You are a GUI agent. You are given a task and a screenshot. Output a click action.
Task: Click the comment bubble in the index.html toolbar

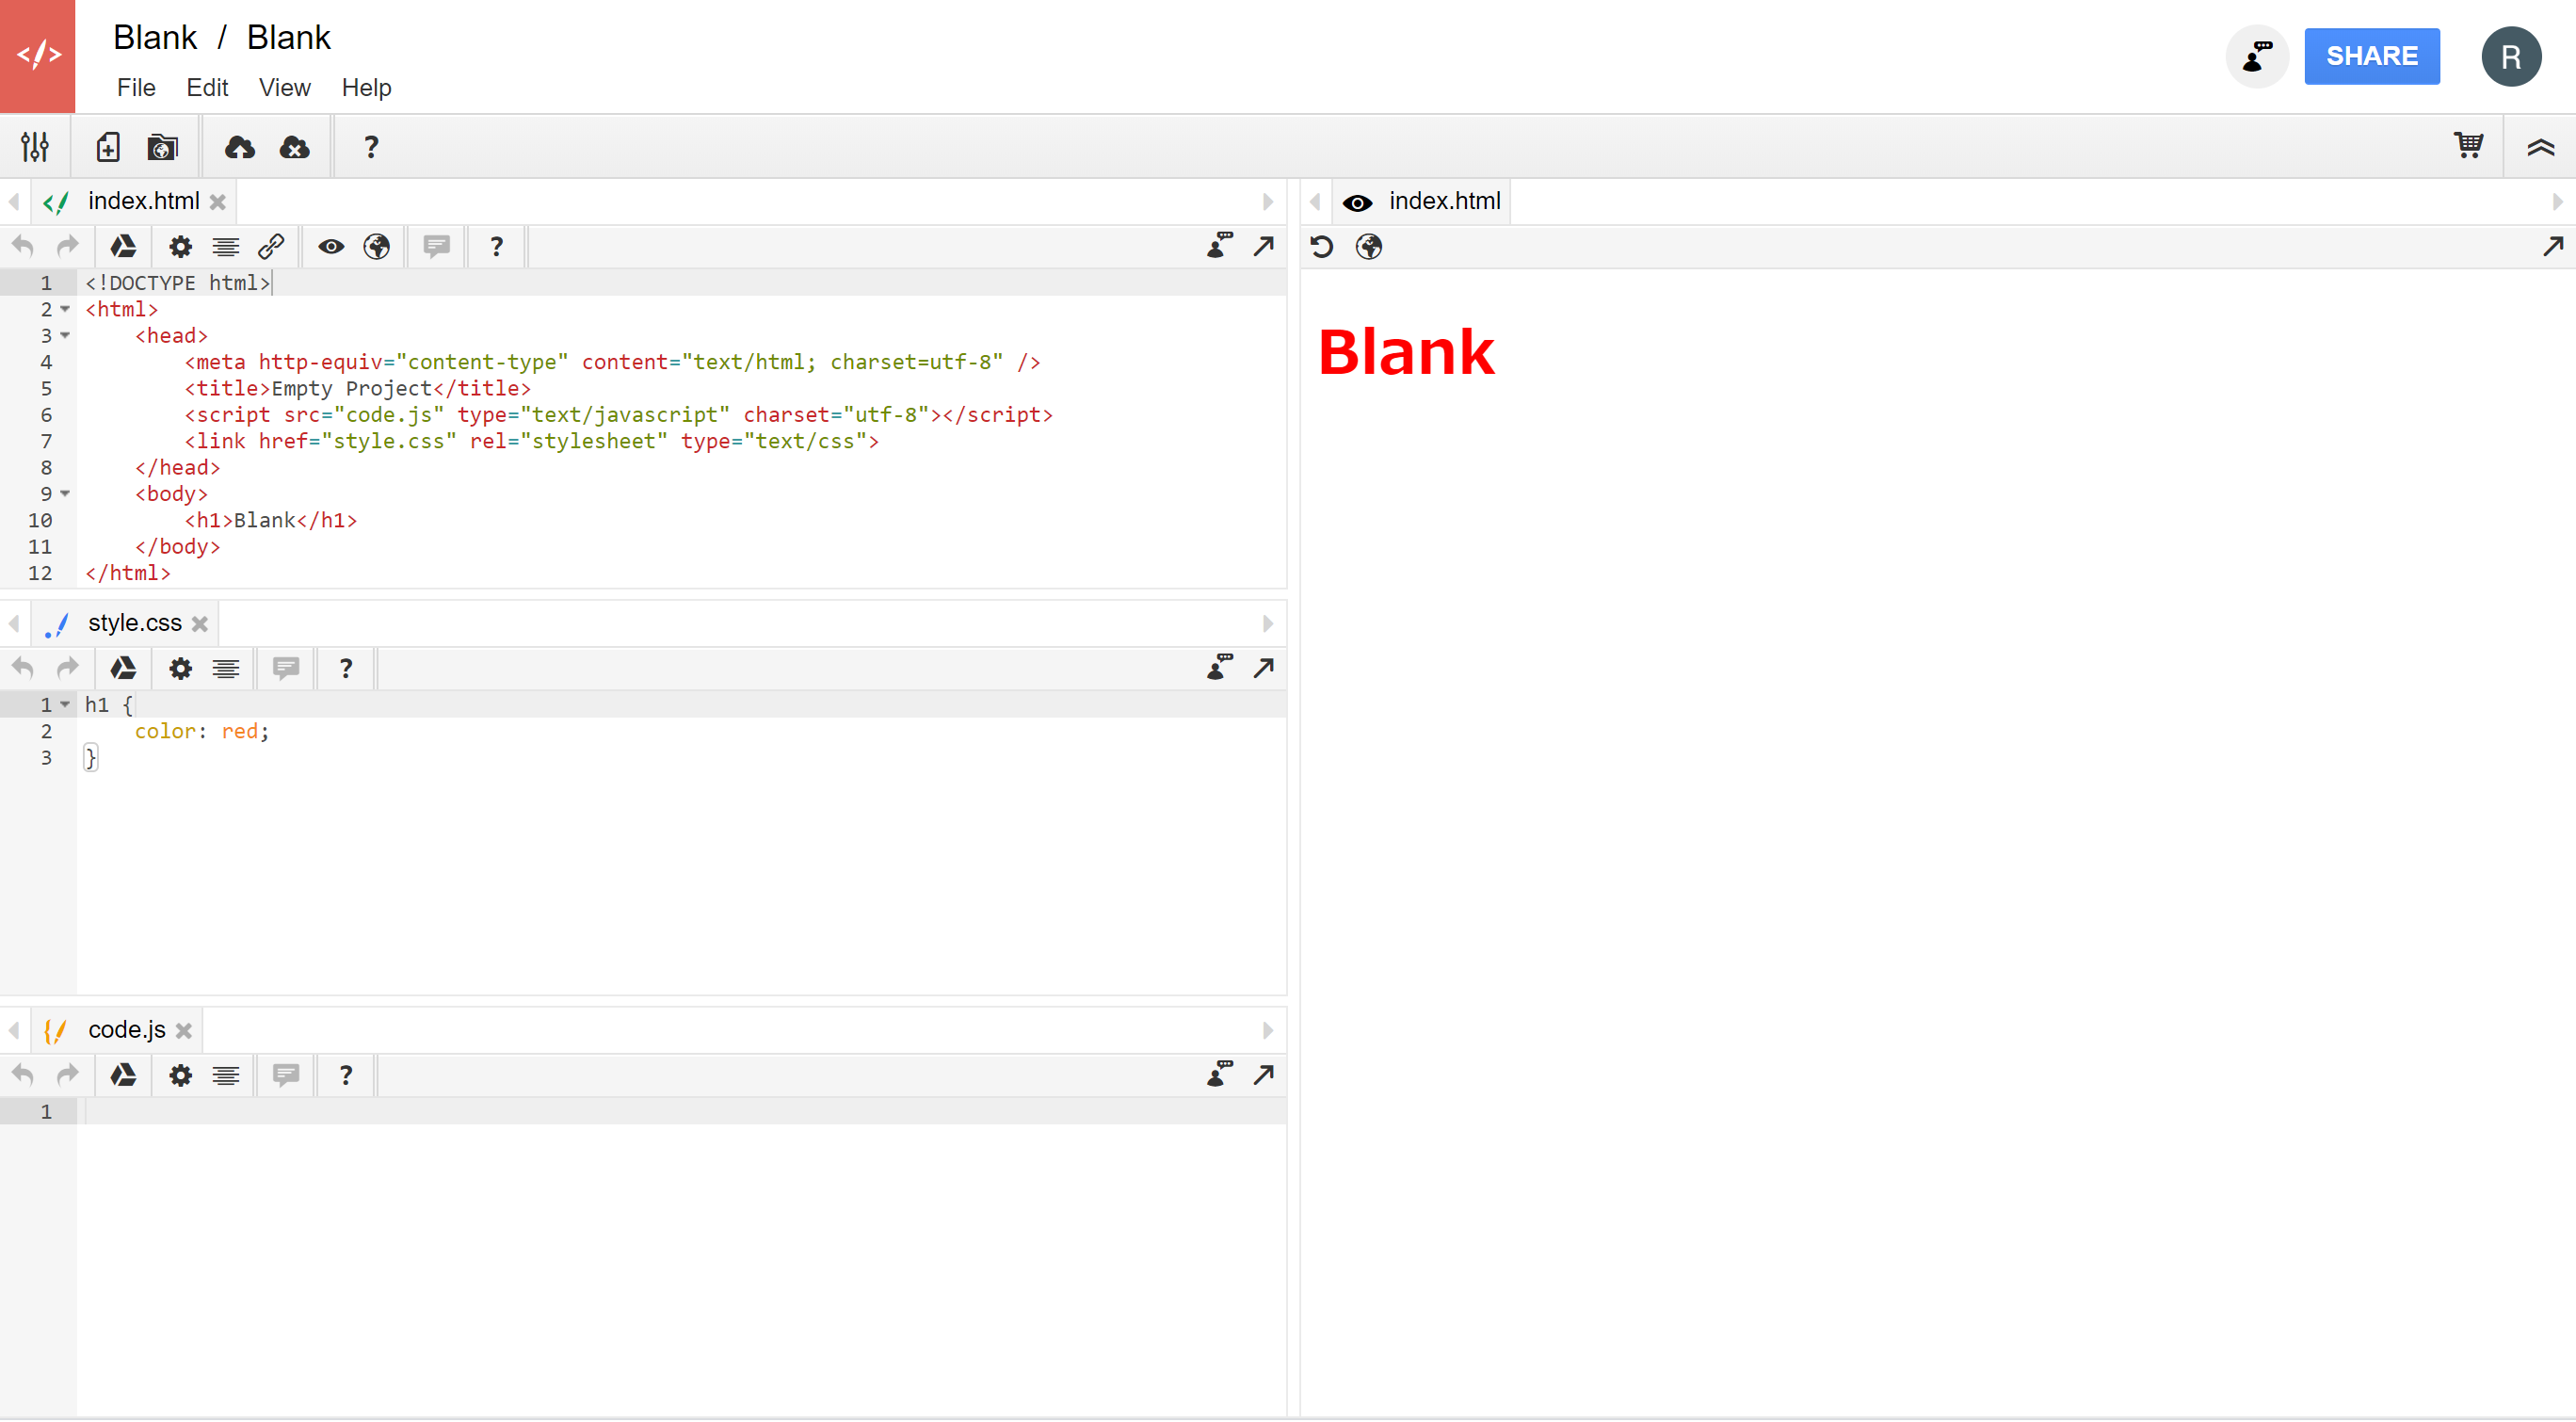point(436,246)
